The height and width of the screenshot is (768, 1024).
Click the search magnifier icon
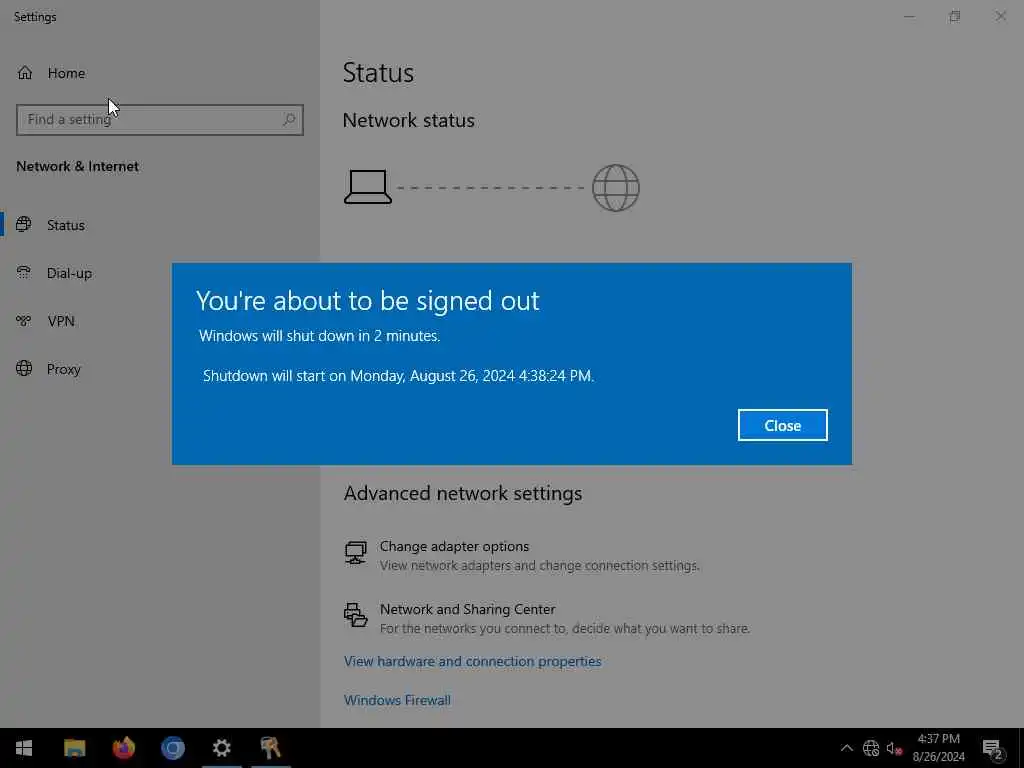[289, 120]
